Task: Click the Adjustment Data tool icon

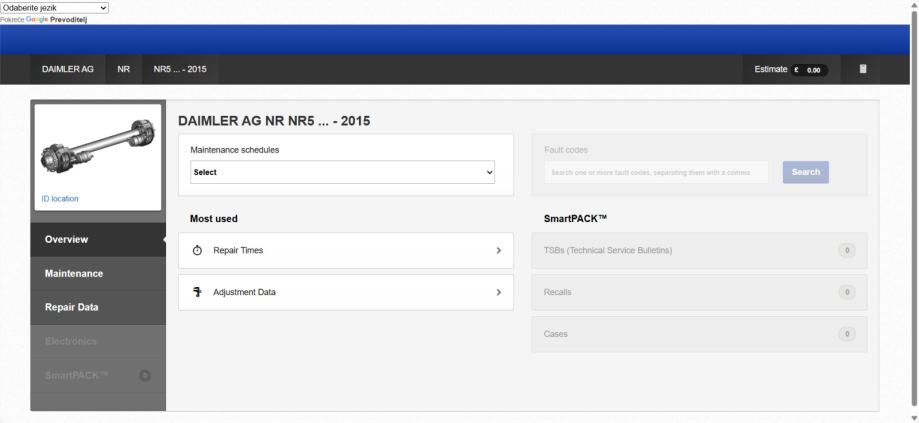Action: pyautogui.click(x=197, y=292)
